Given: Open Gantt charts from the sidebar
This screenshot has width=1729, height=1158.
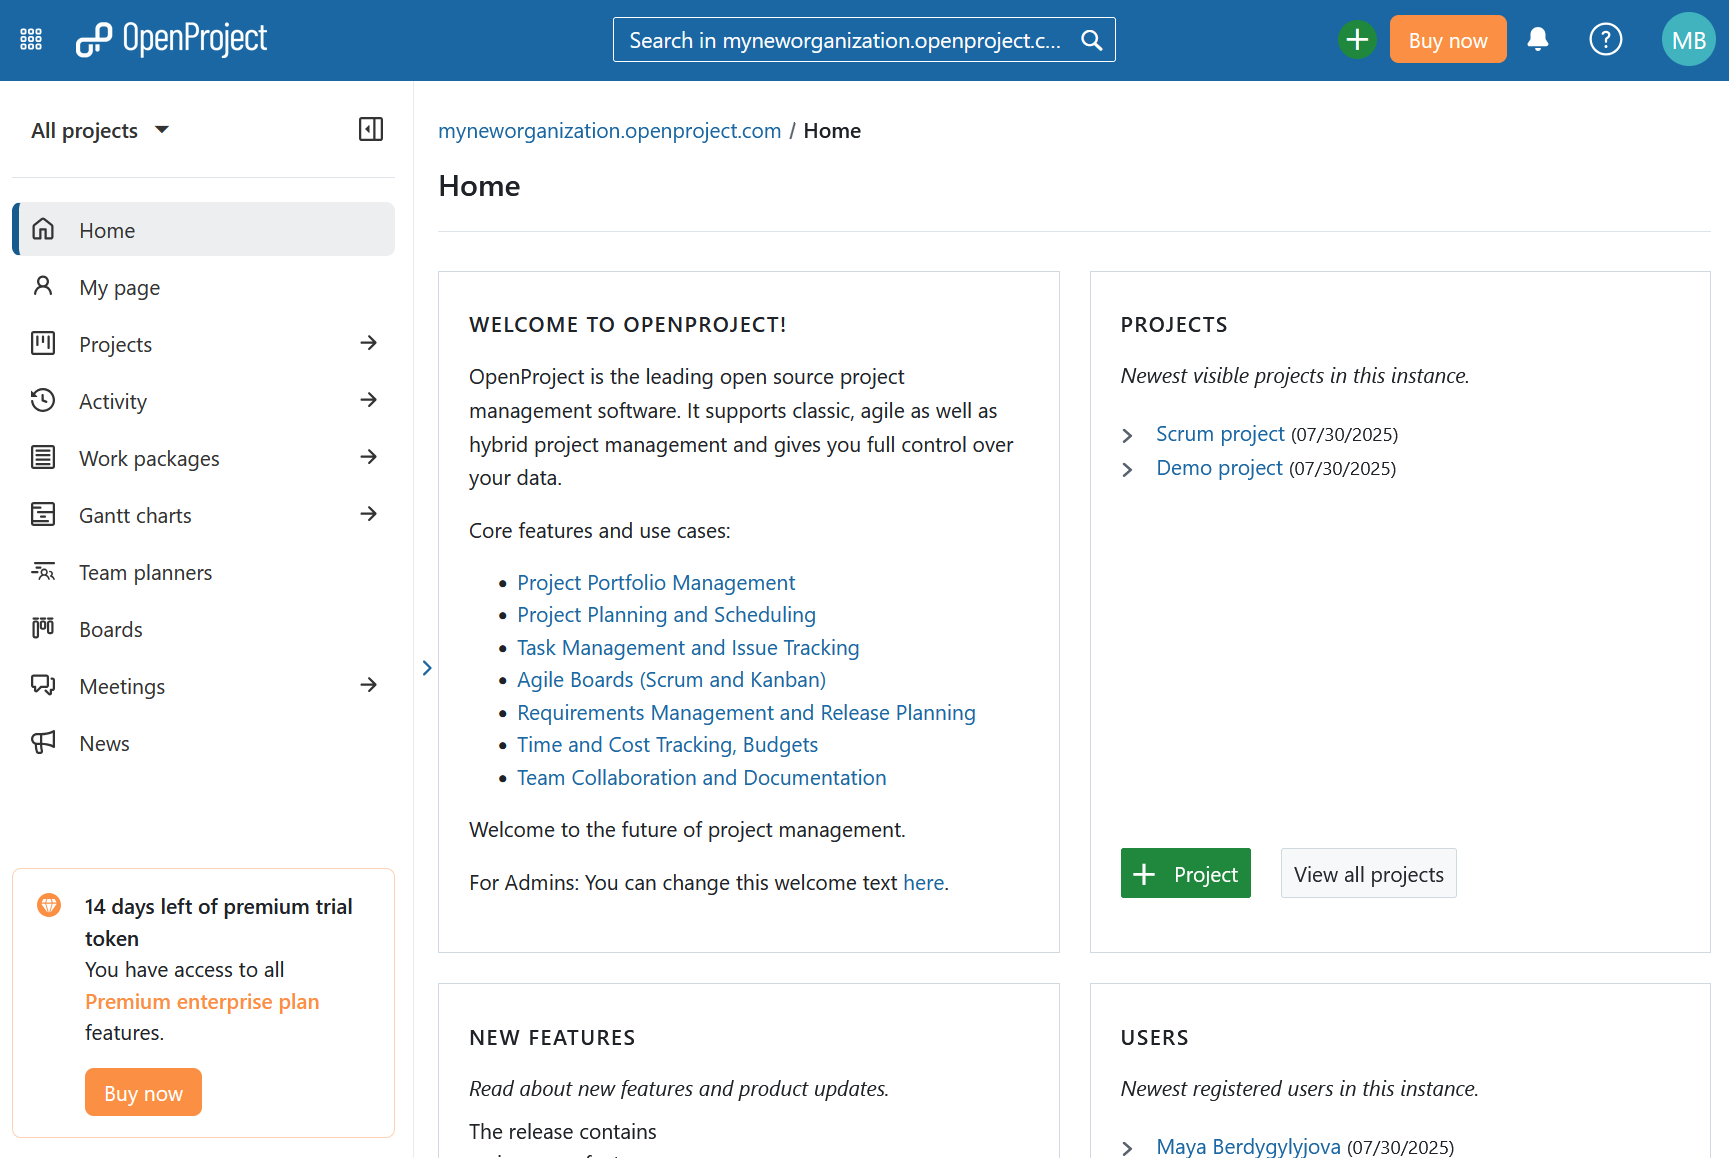Looking at the screenshot, I should click(135, 515).
